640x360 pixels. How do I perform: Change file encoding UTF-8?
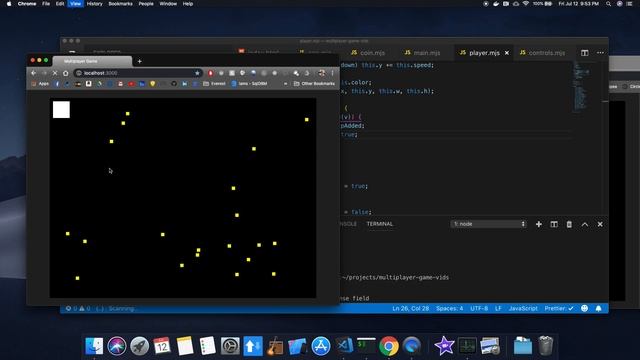coord(479,309)
